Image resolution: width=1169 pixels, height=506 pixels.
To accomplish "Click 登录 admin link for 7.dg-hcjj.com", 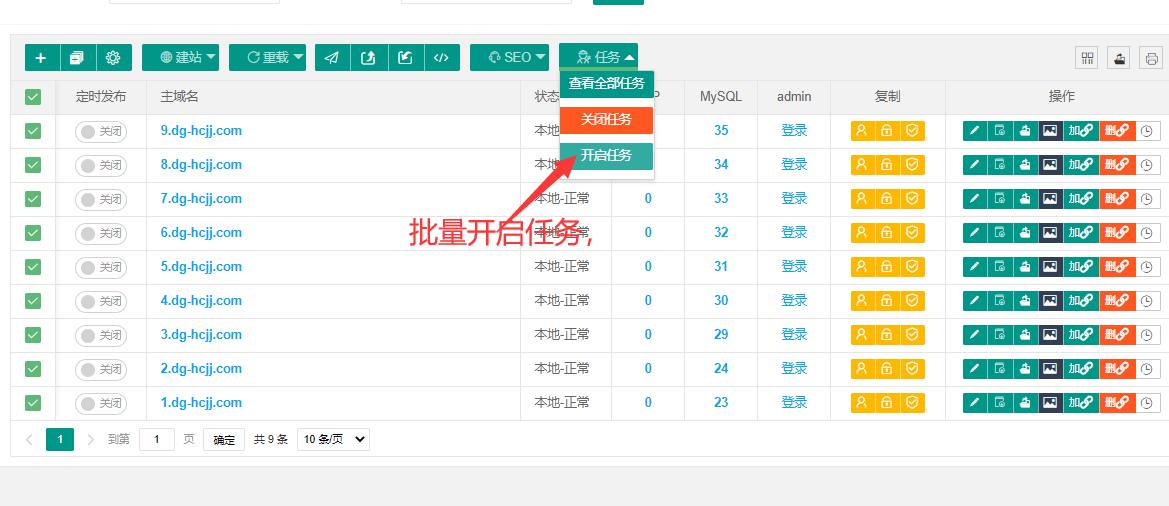I will click(794, 199).
